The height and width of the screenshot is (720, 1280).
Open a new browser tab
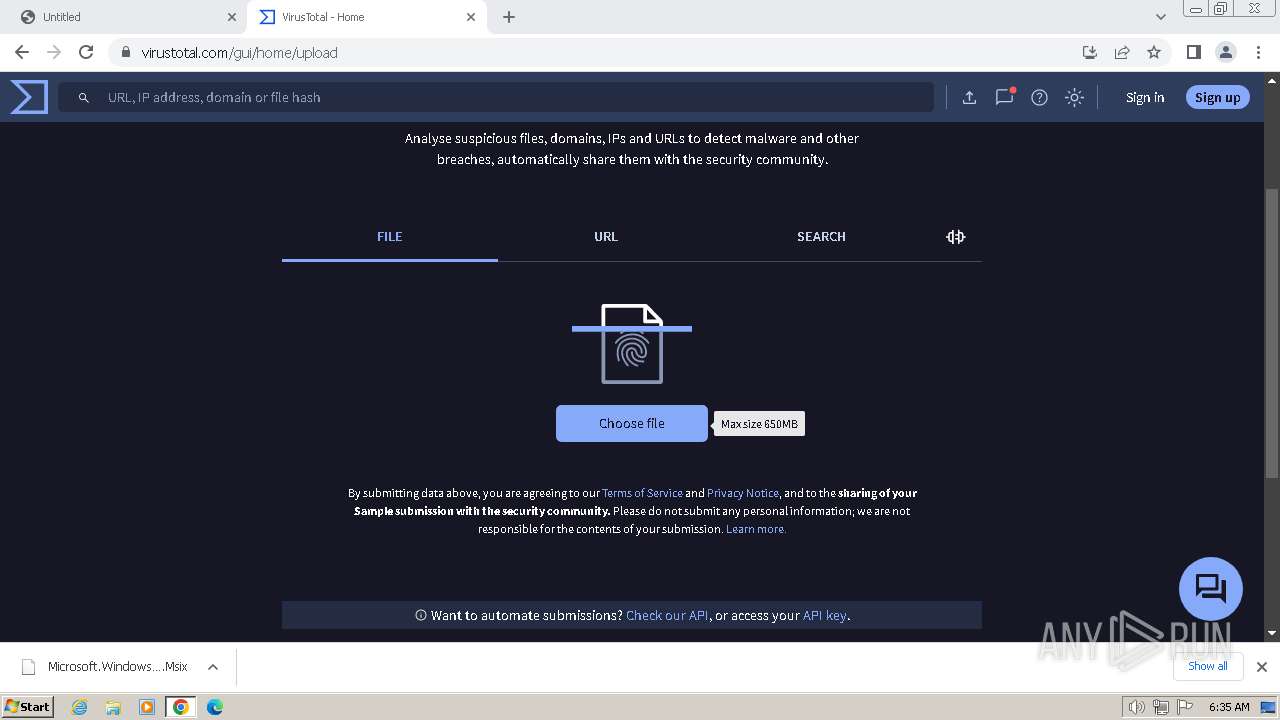pos(509,17)
